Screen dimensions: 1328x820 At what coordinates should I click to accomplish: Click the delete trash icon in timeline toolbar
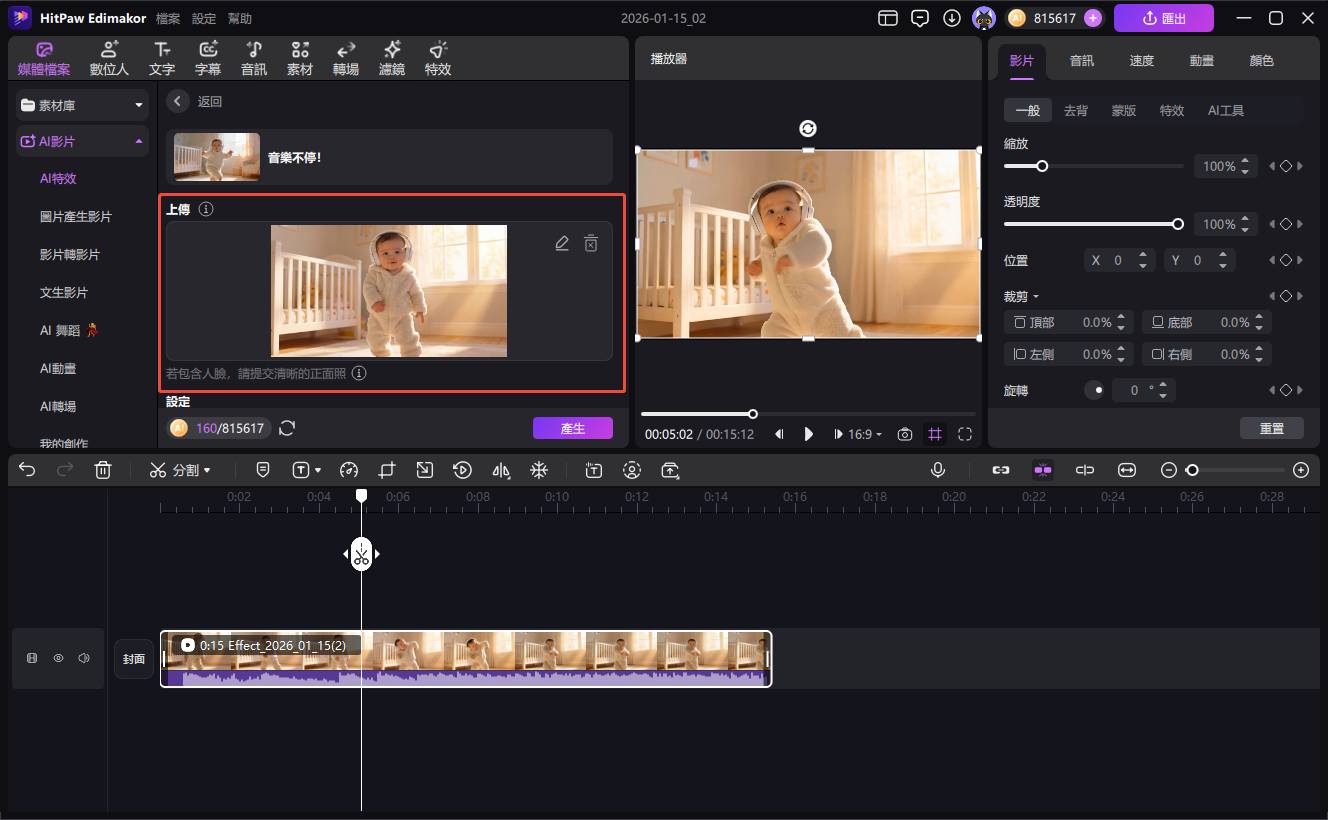(x=102, y=470)
